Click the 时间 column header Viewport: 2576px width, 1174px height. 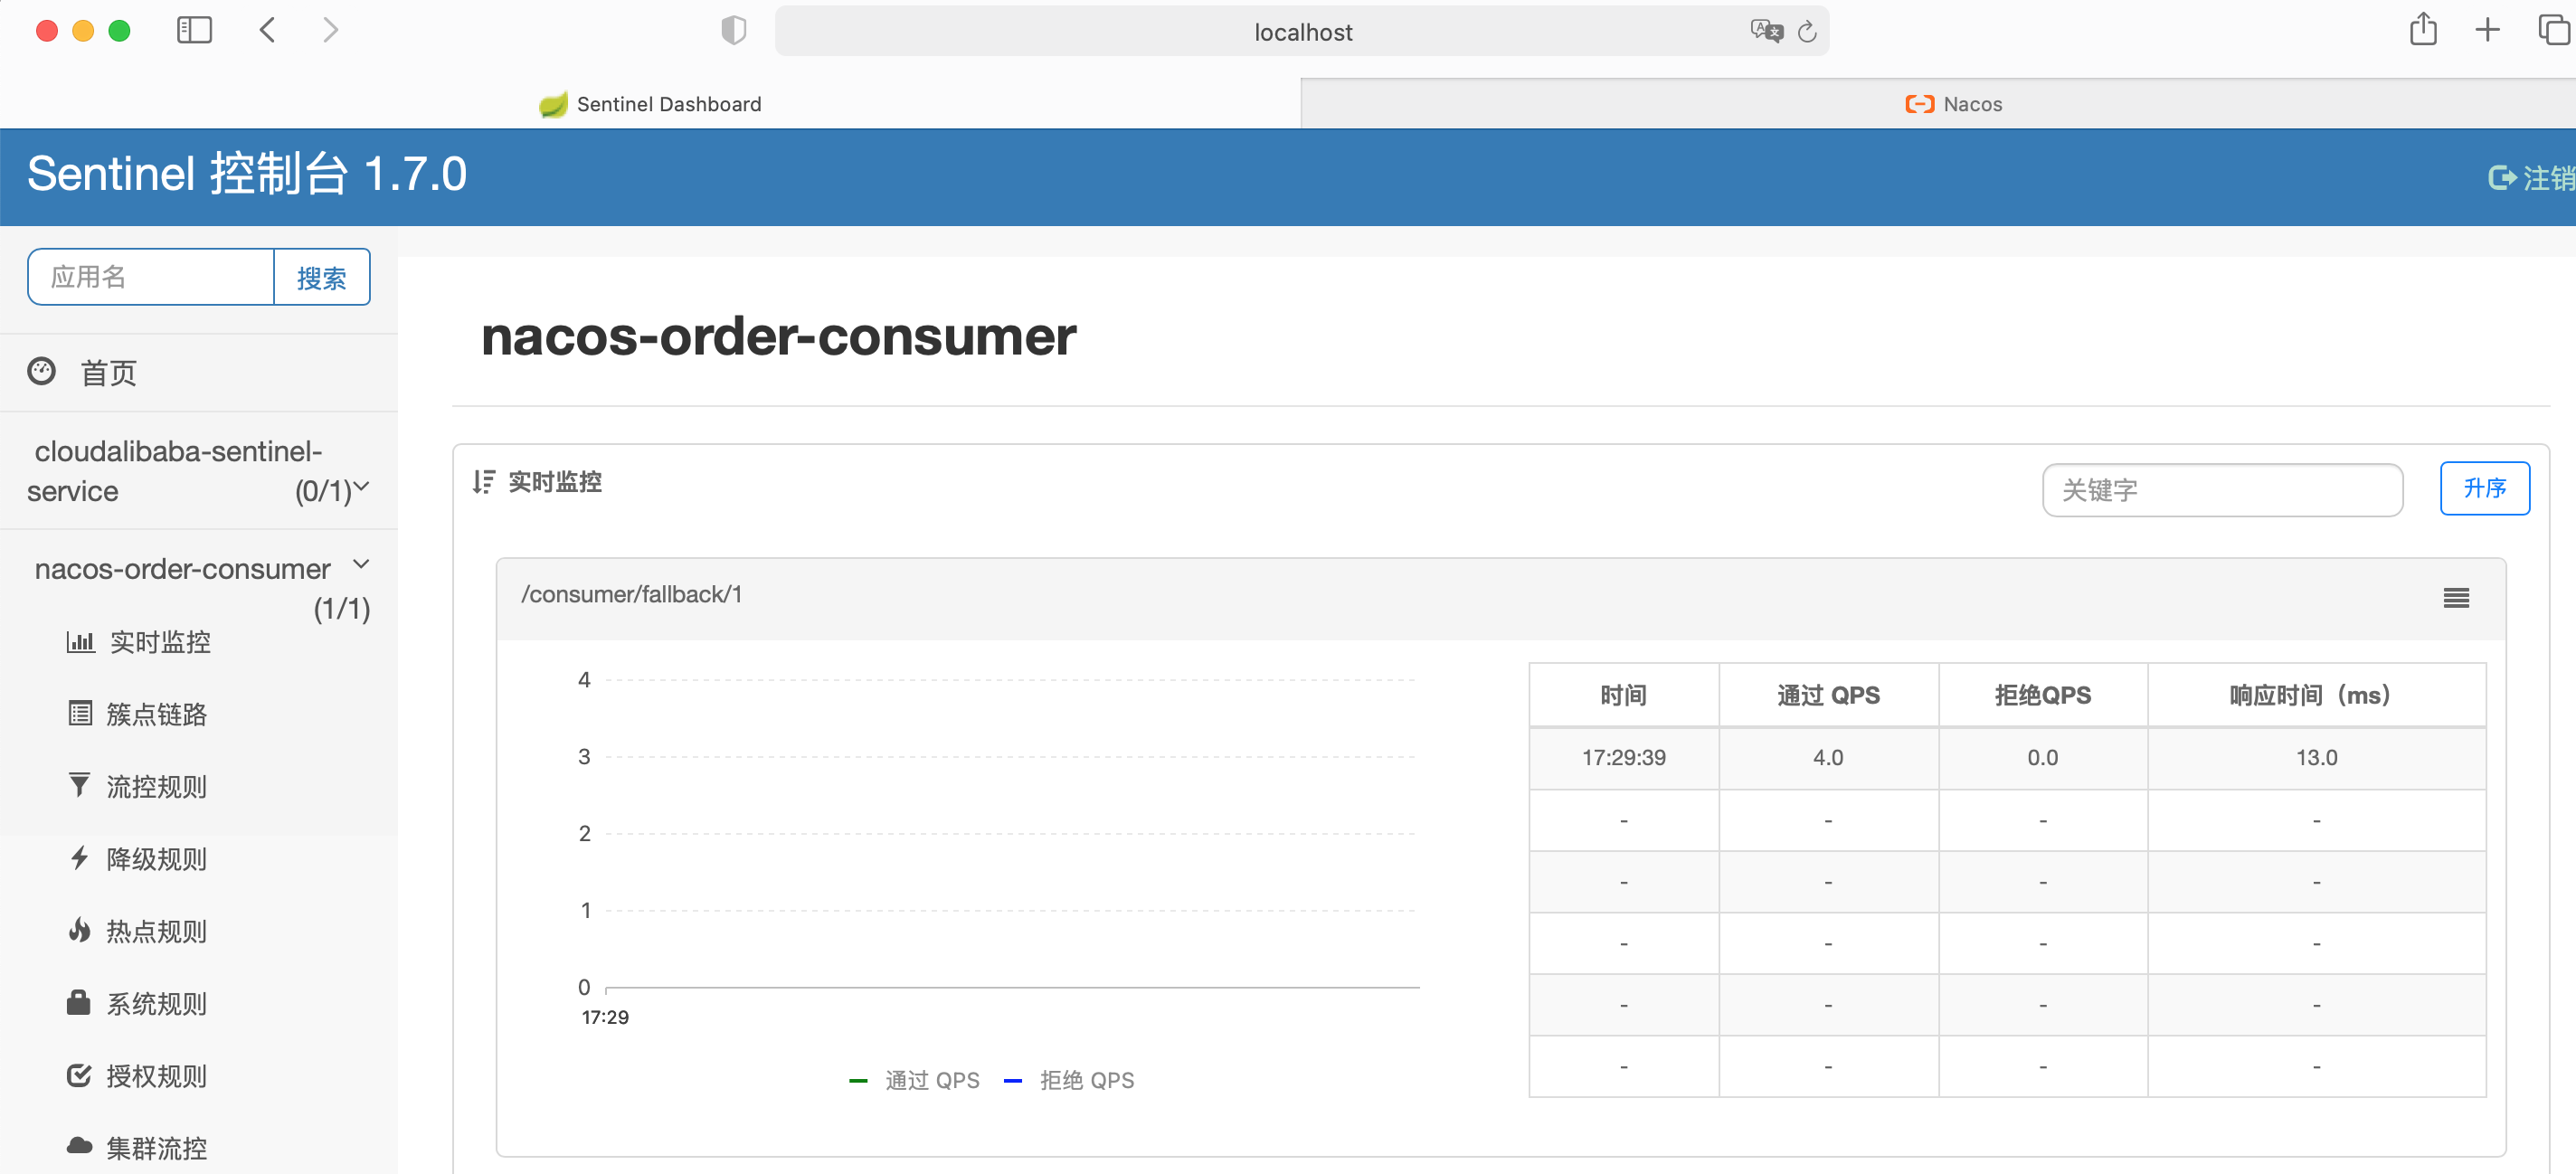point(1624,695)
